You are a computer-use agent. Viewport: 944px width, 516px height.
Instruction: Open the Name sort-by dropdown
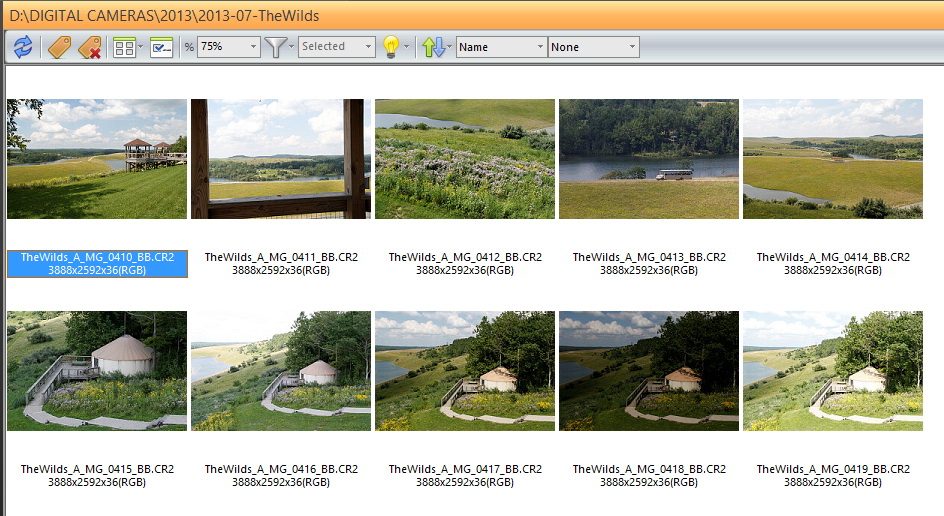502,47
